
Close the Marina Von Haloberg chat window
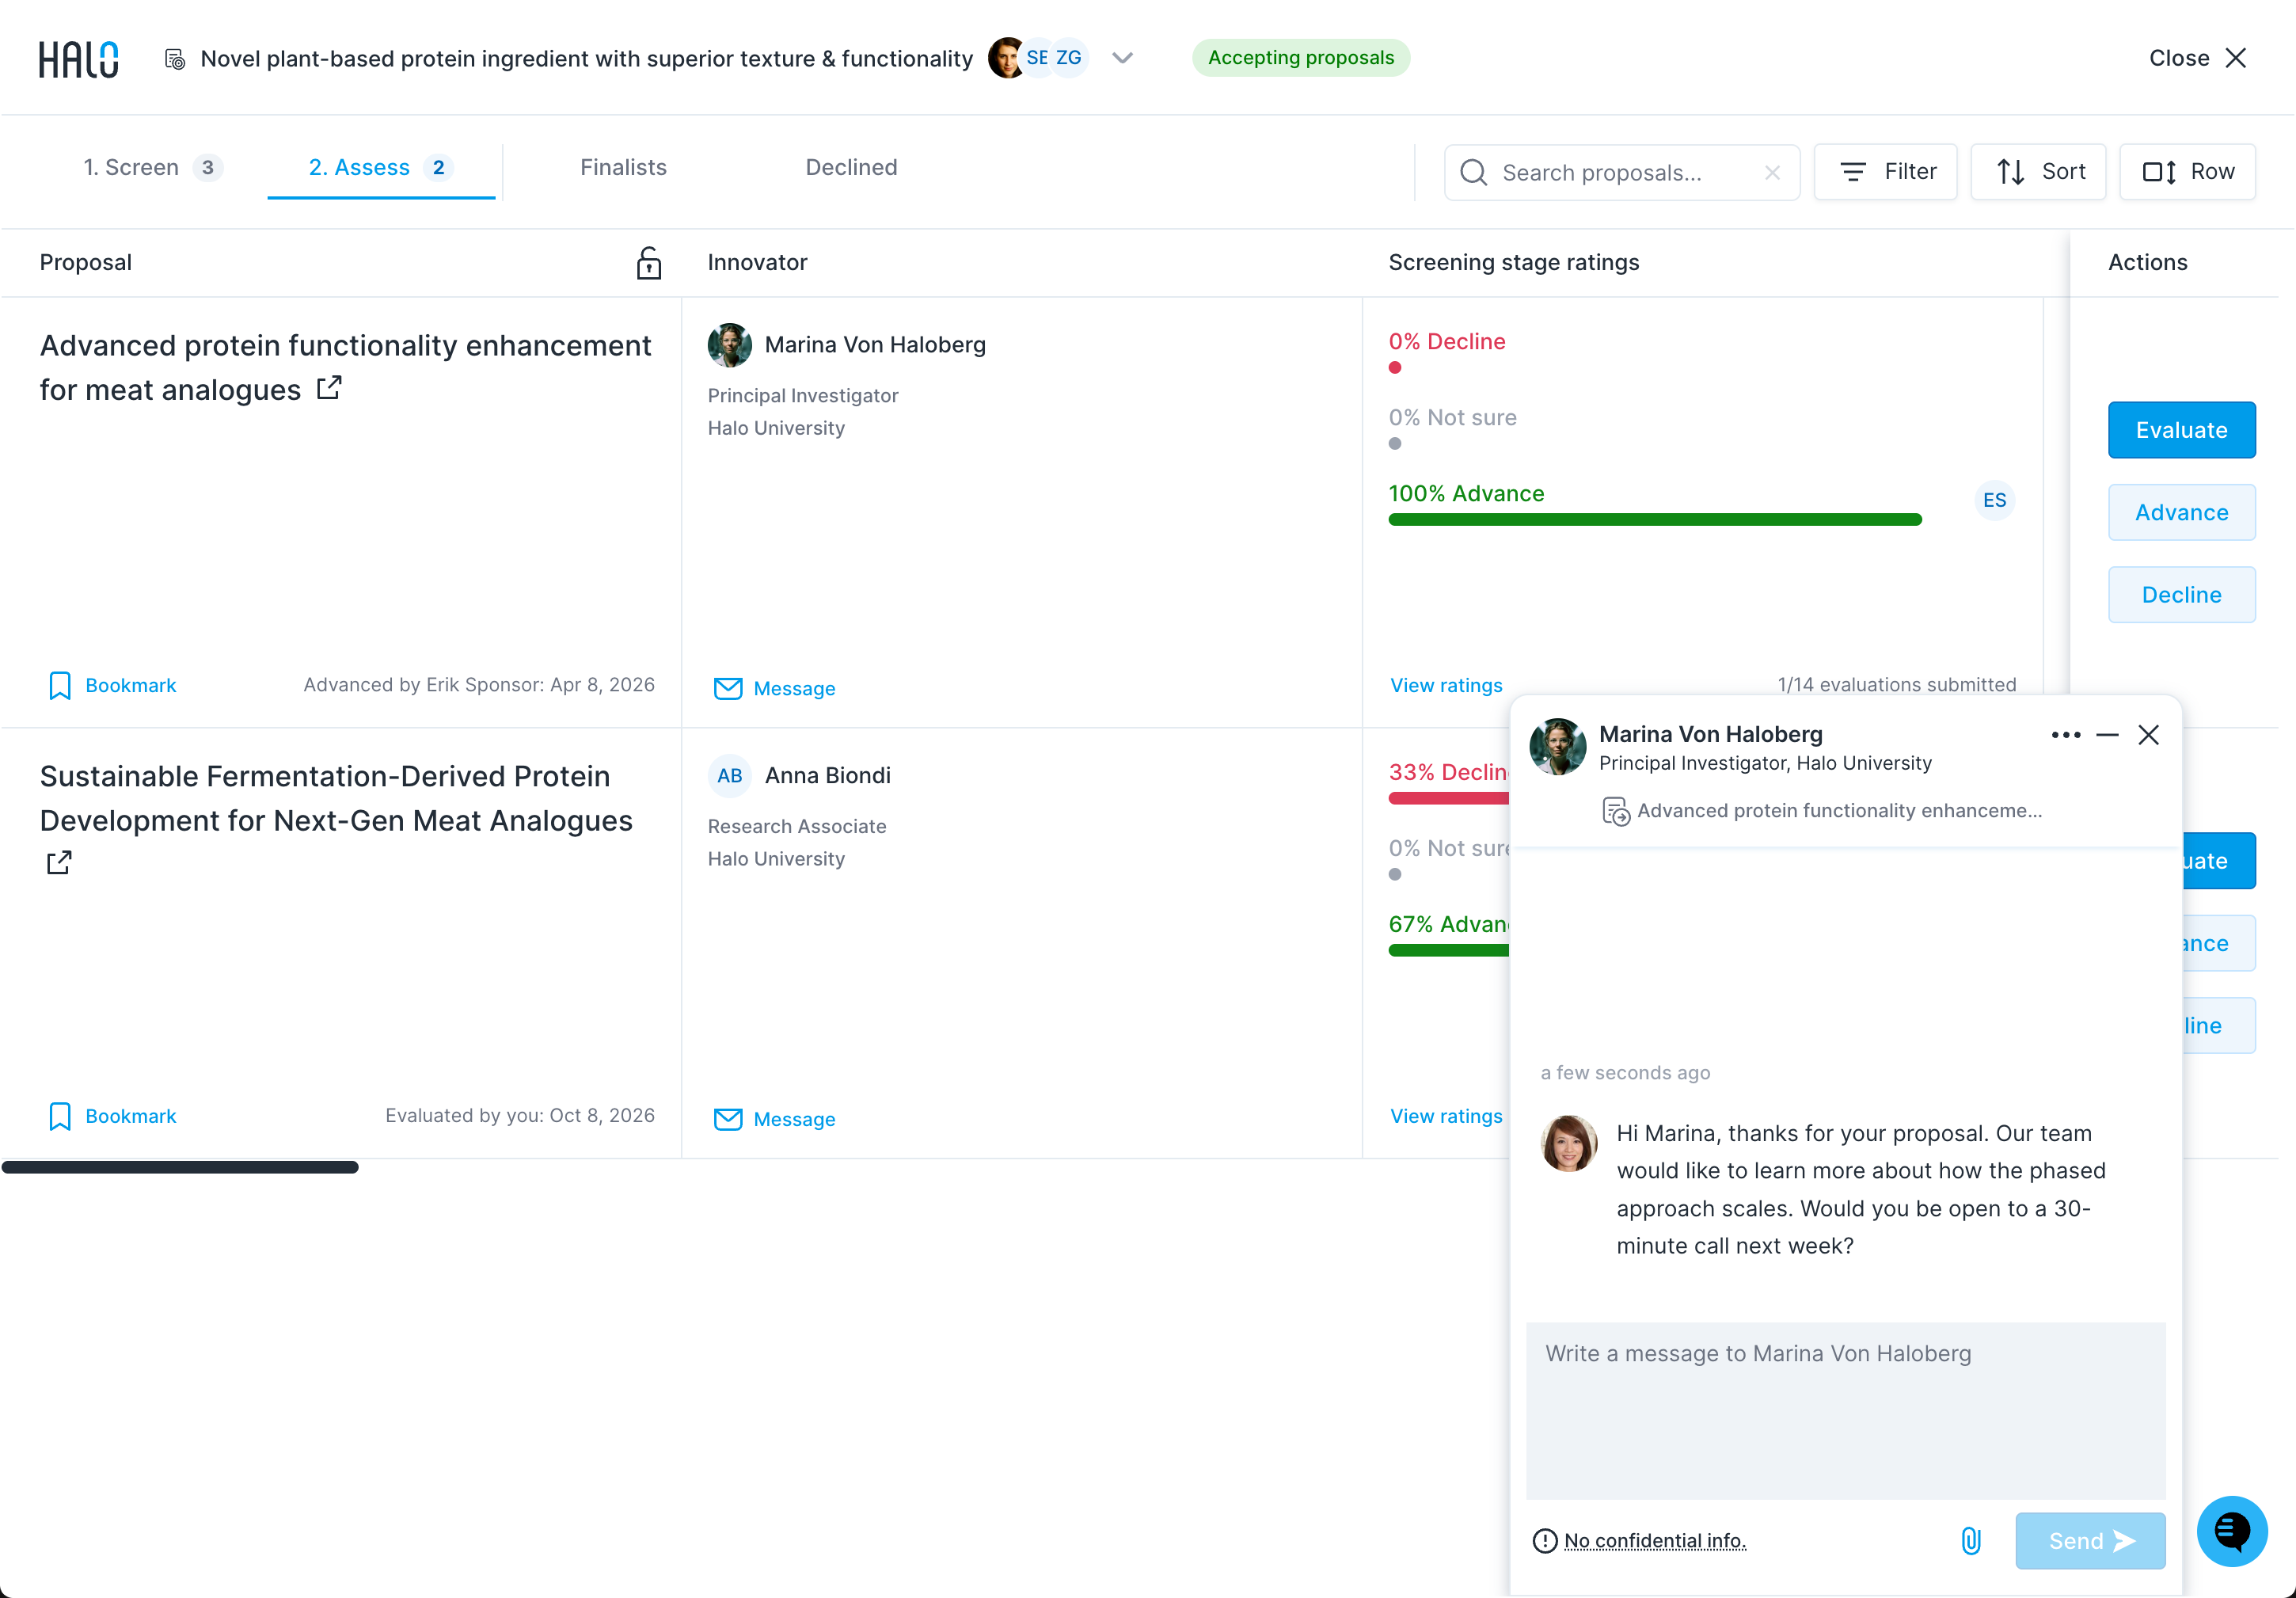2148,735
